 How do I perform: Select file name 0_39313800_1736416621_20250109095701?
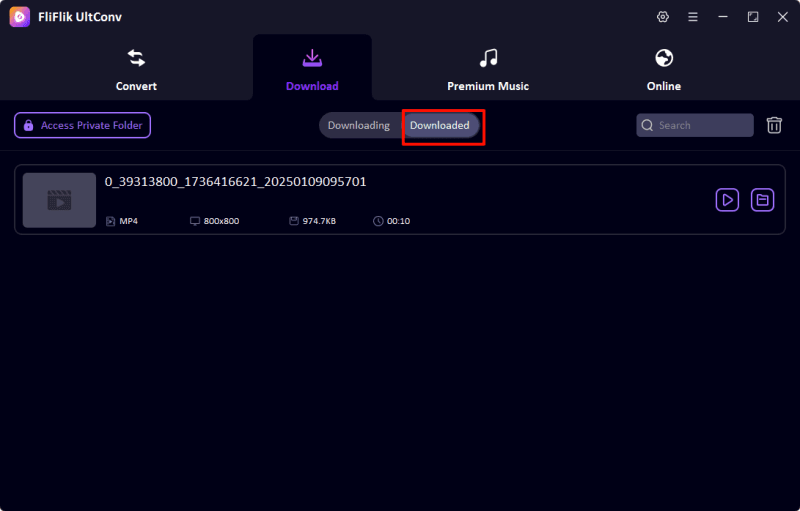tap(235, 181)
